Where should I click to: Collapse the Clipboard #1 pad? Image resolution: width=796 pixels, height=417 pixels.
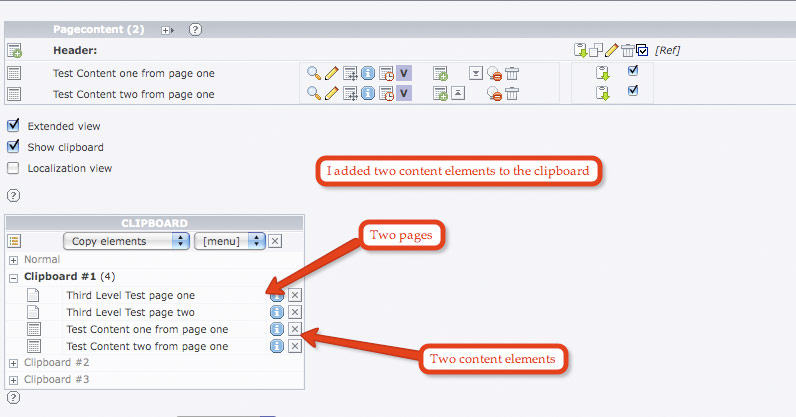[14, 277]
